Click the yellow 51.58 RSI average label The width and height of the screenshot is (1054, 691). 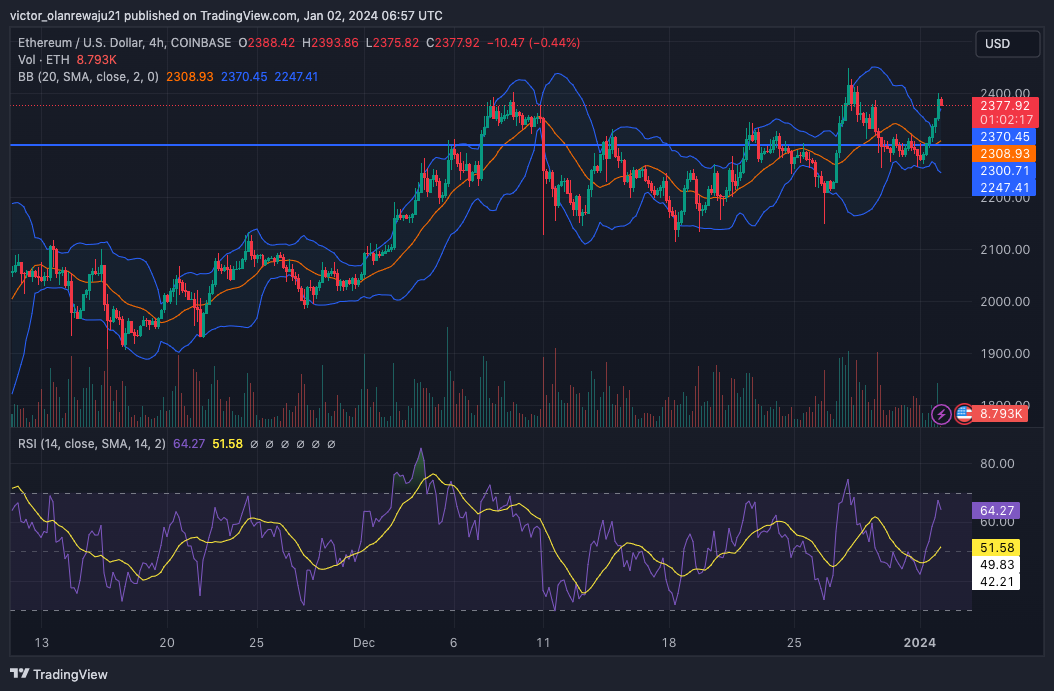tap(996, 548)
